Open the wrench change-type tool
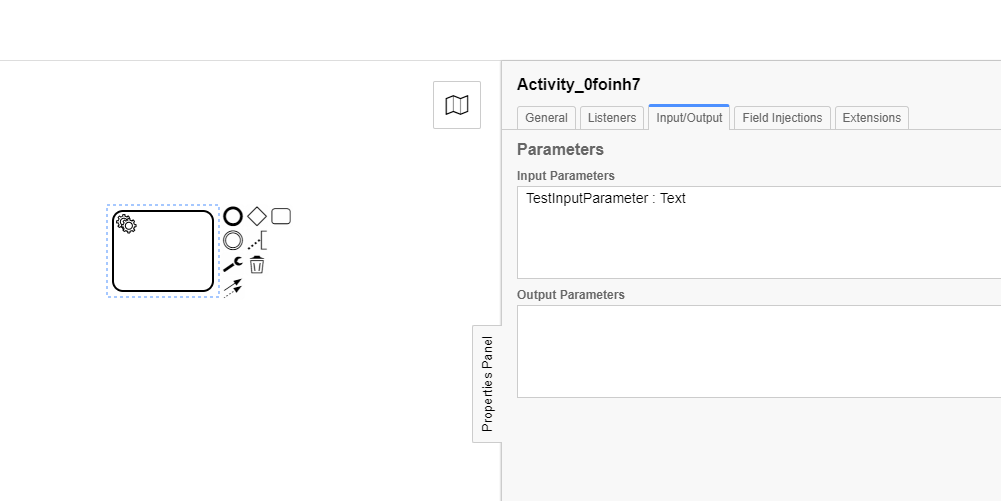This screenshot has width=1001, height=501. point(233,264)
